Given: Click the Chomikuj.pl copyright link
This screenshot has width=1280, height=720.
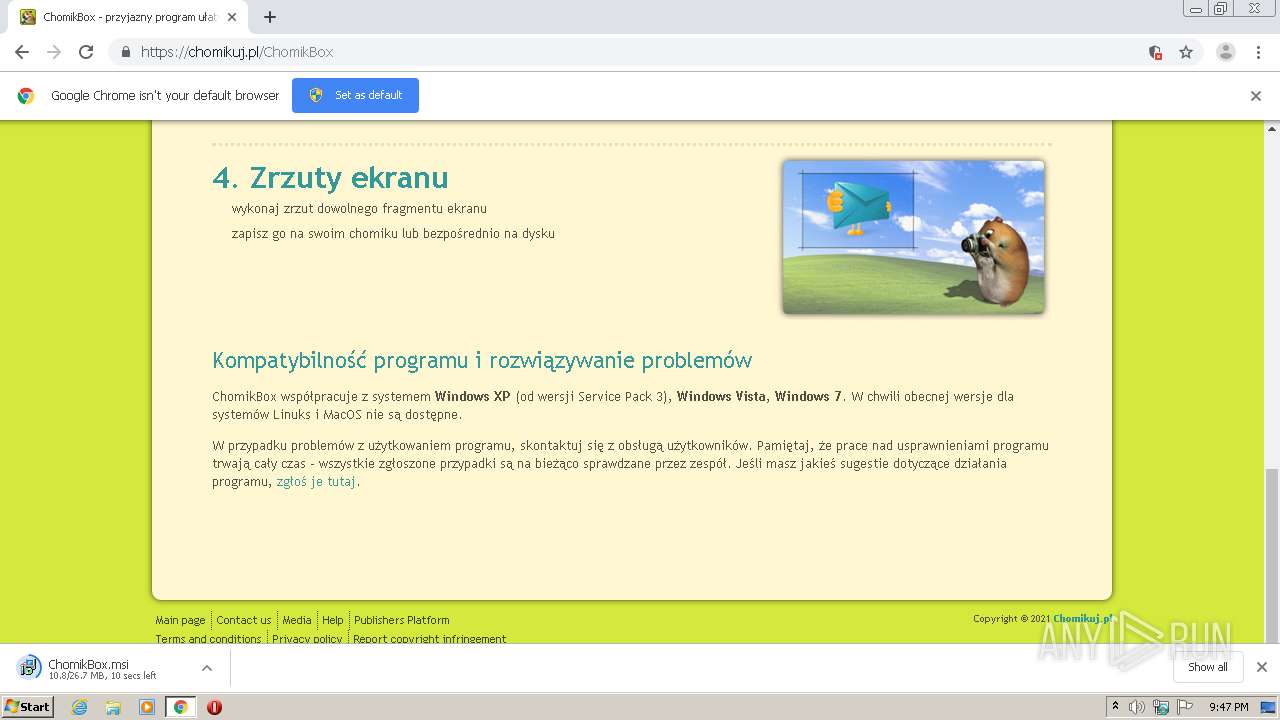Looking at the screenshot, I should coord(1083,619).
